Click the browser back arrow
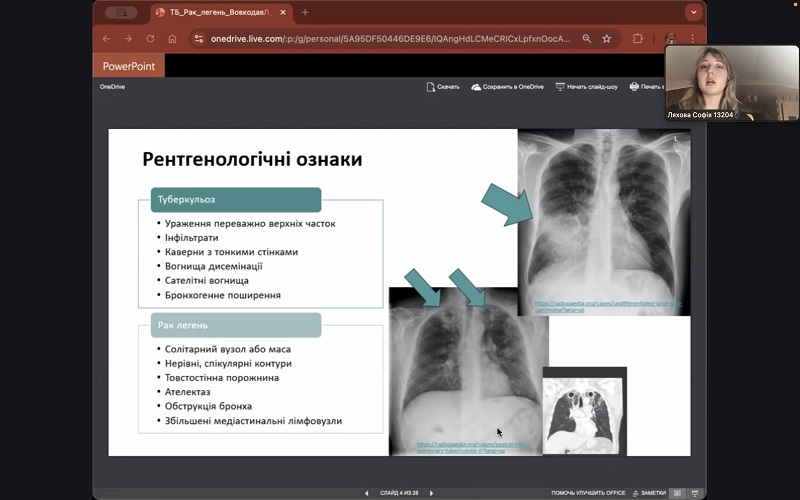 click(106, 39)
